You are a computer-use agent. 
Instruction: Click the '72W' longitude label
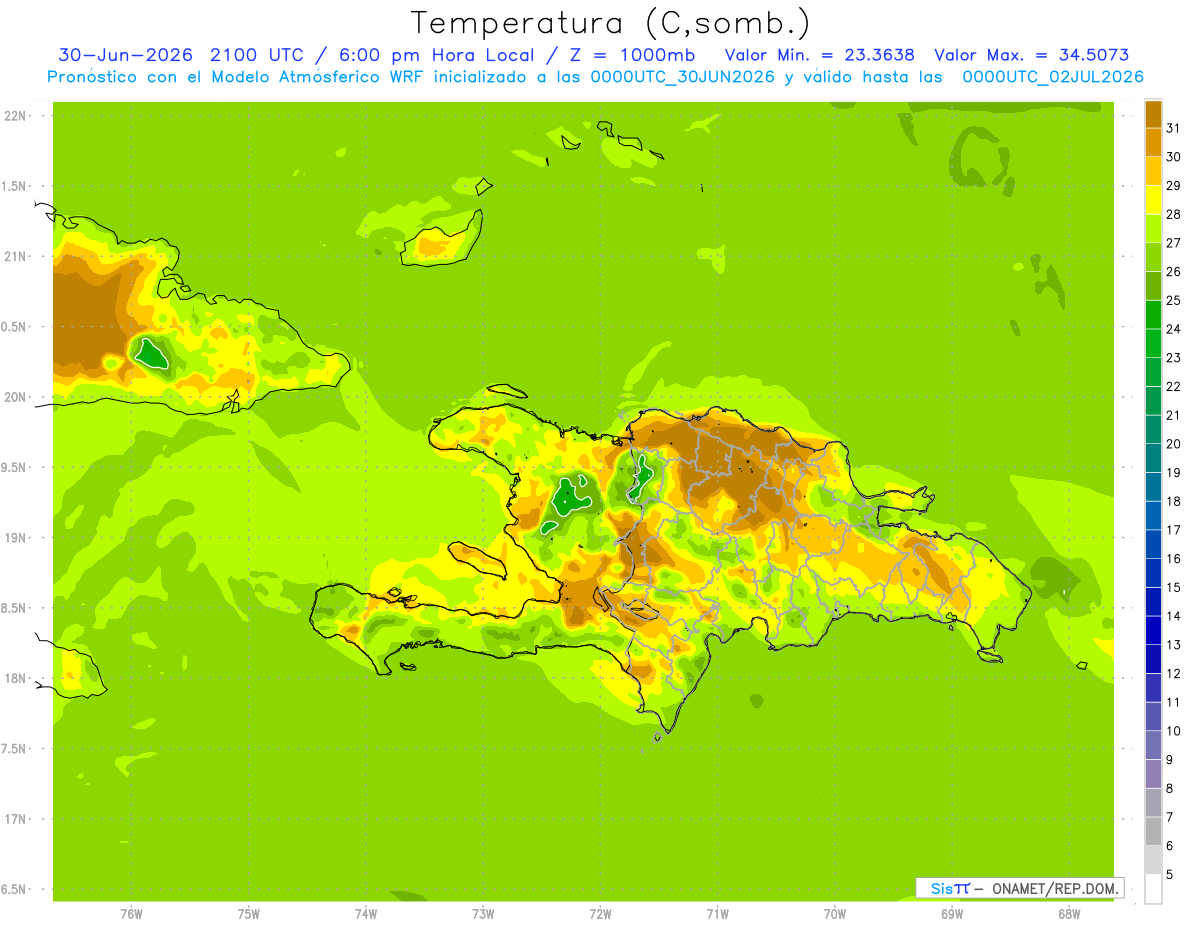tap(600, 914)
